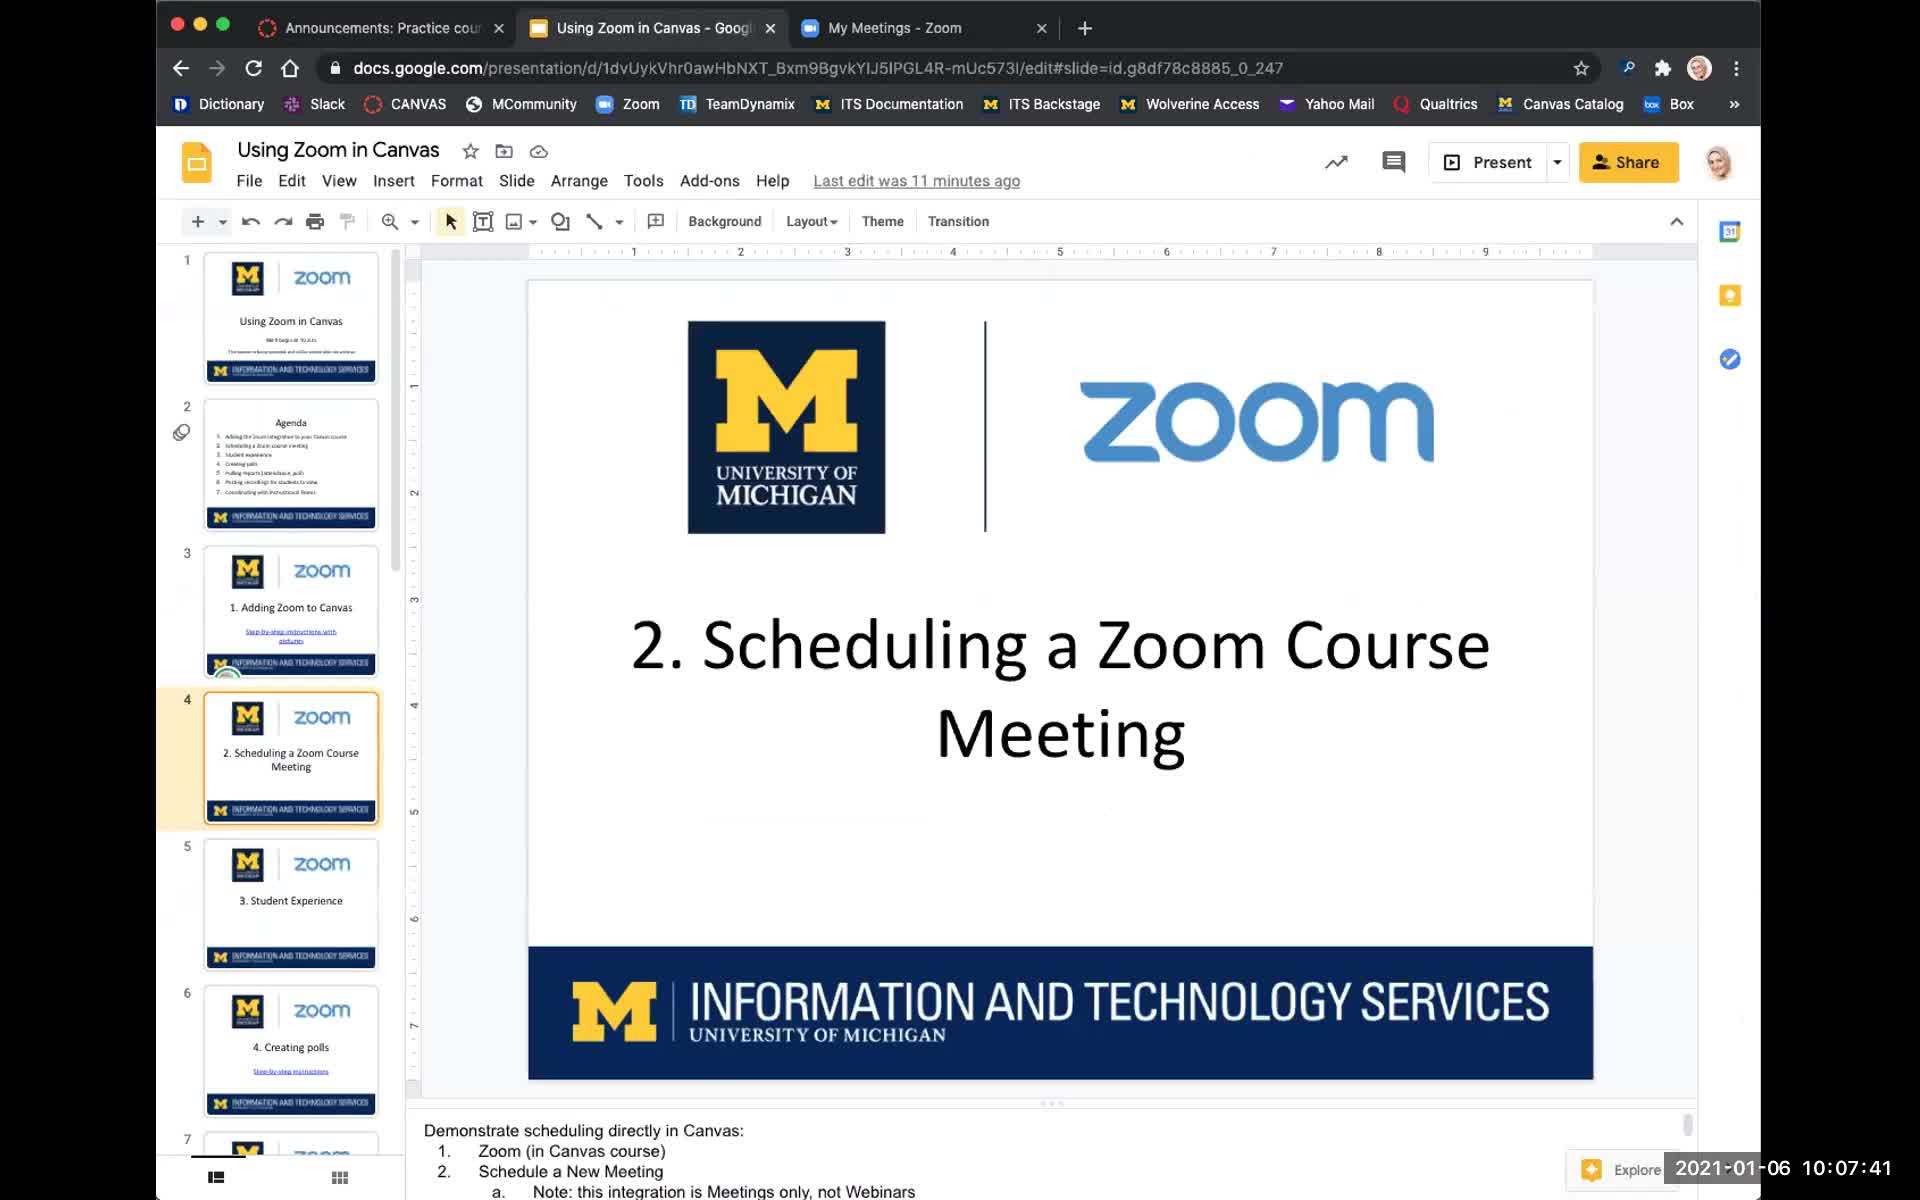Show more bookmarks via the chevron
The image size is (1920, 1200).
1734,104
